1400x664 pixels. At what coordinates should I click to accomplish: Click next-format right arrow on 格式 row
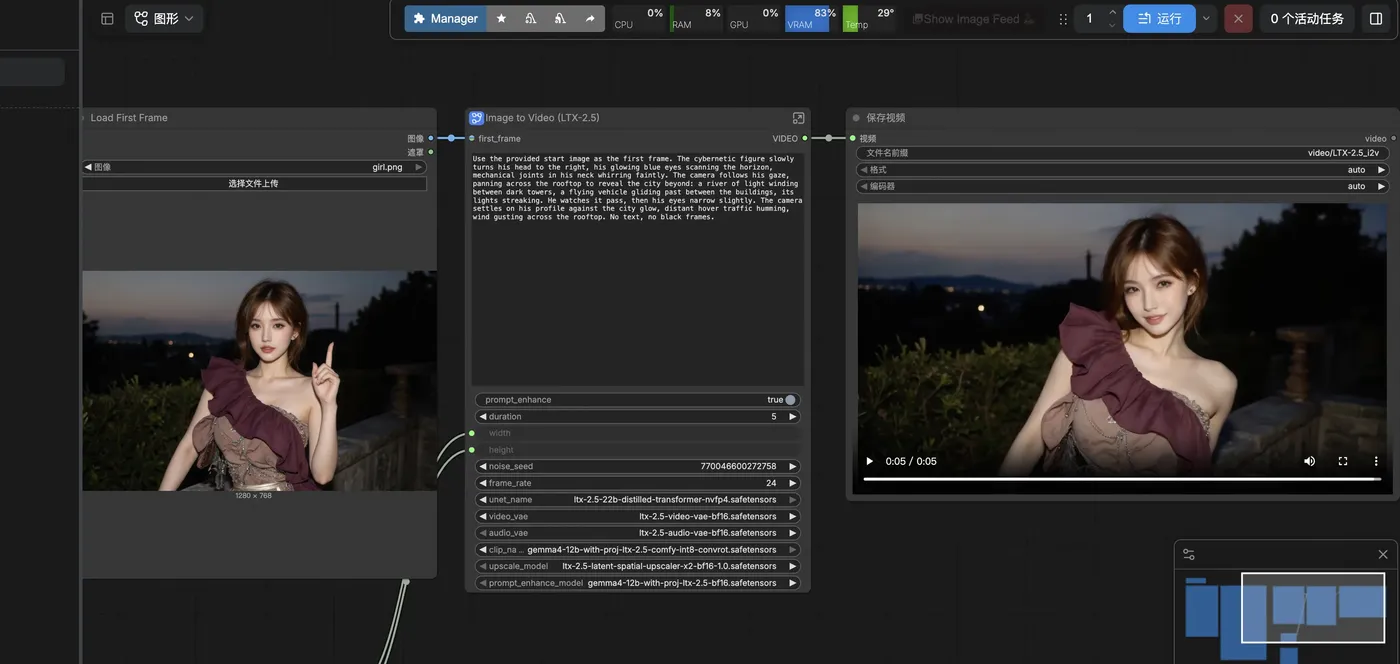(1382, 170)
